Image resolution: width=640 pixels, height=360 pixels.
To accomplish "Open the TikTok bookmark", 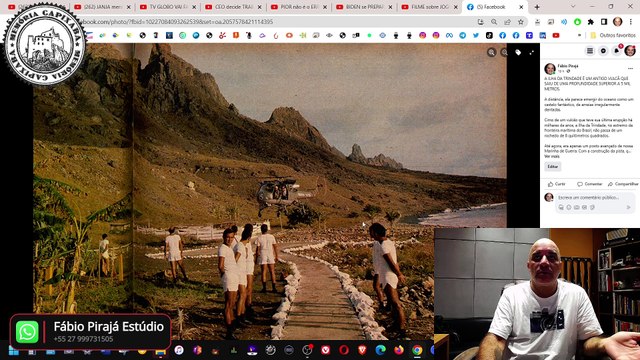I will click(489, 36).
